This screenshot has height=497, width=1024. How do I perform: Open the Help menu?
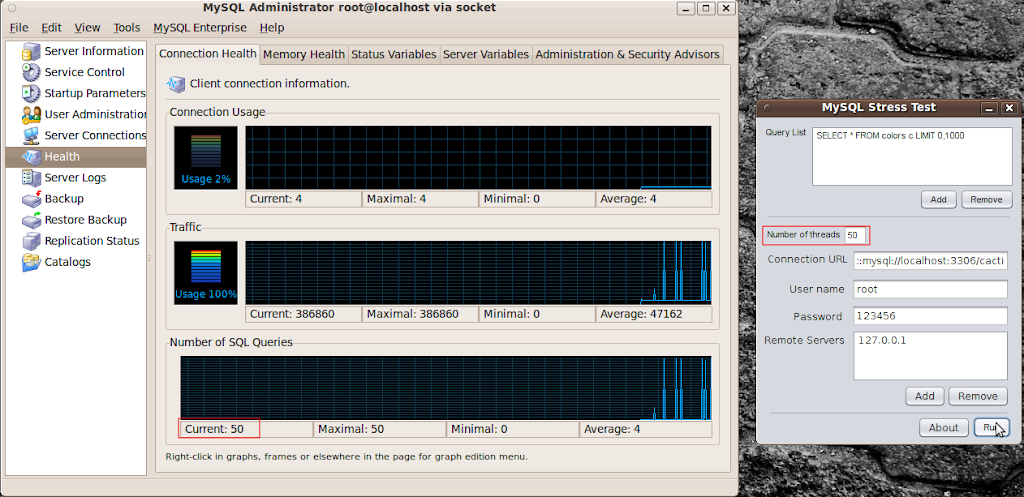pos(272,27)
